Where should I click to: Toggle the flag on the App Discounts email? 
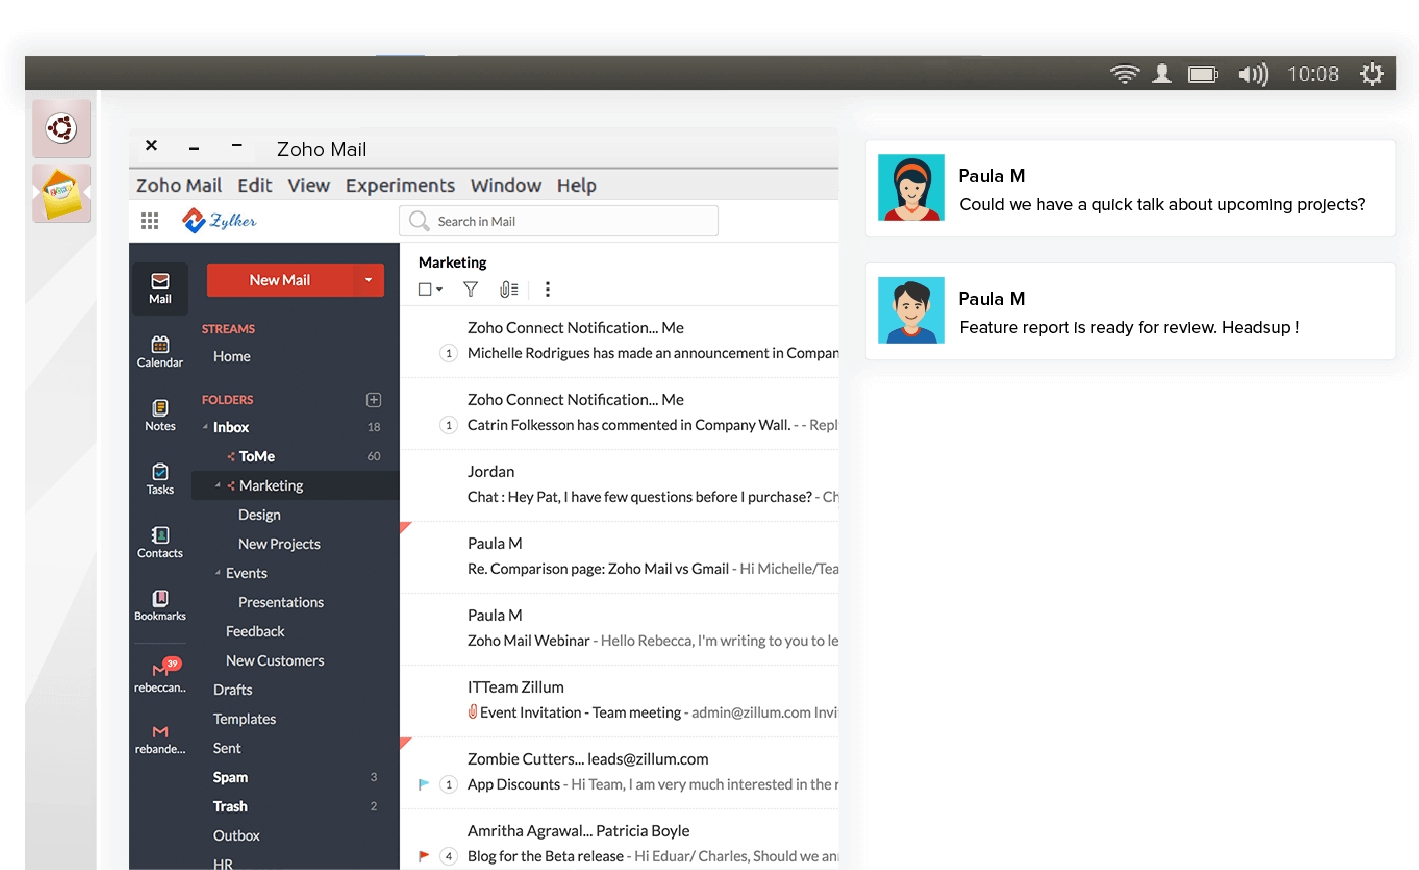click(x=423, y=785)
